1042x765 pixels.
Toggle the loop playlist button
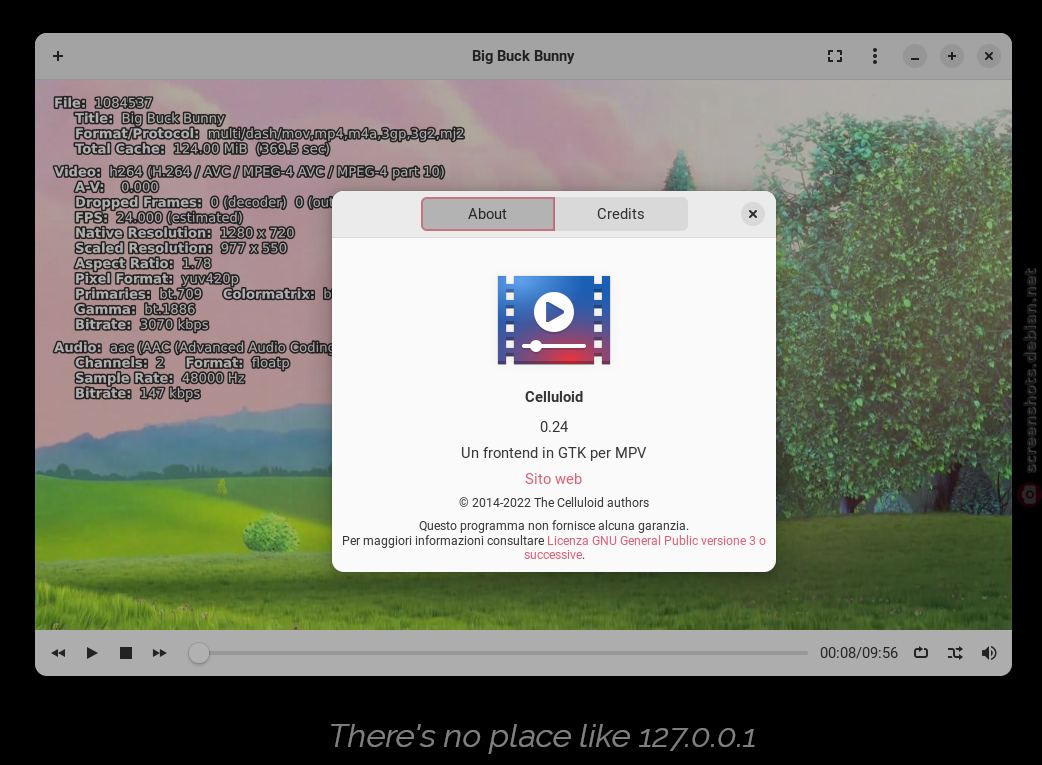coord(921,653)
